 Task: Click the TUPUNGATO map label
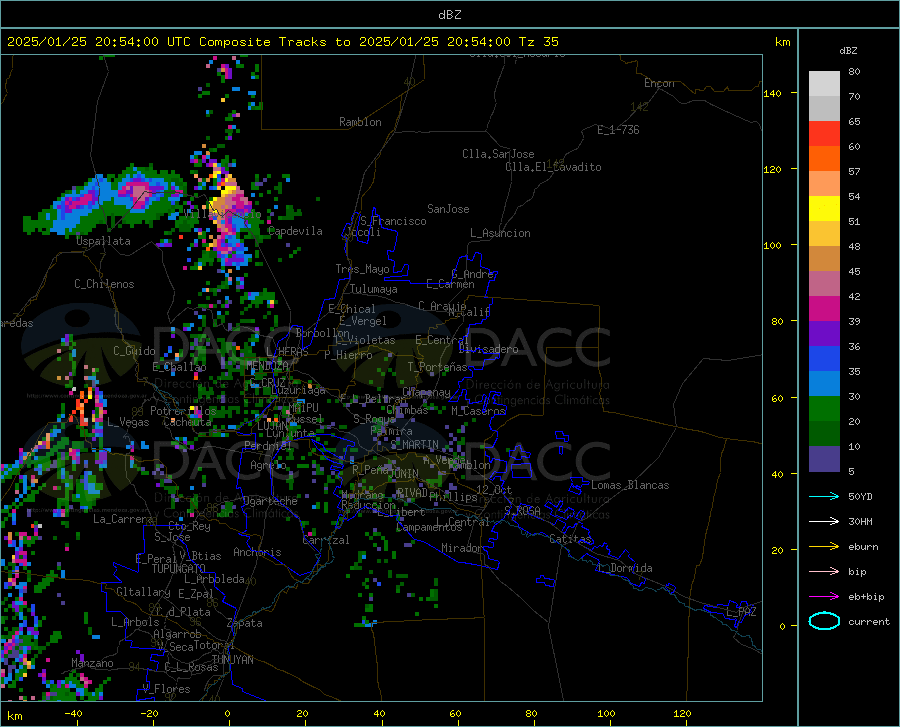click(179, 569)
